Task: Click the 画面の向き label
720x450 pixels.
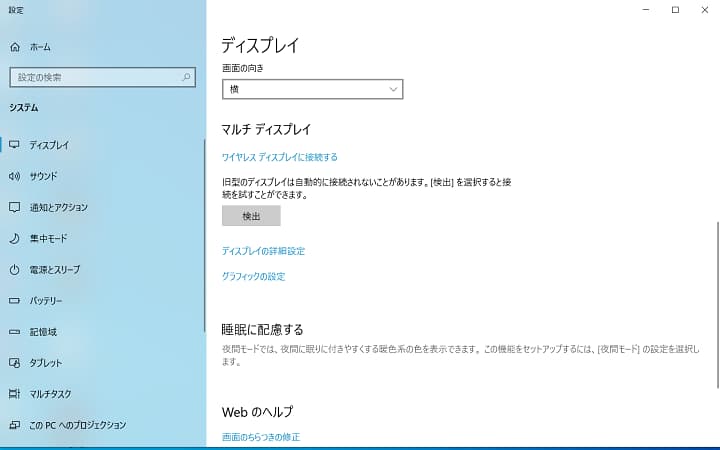Action: click(243, 68)
